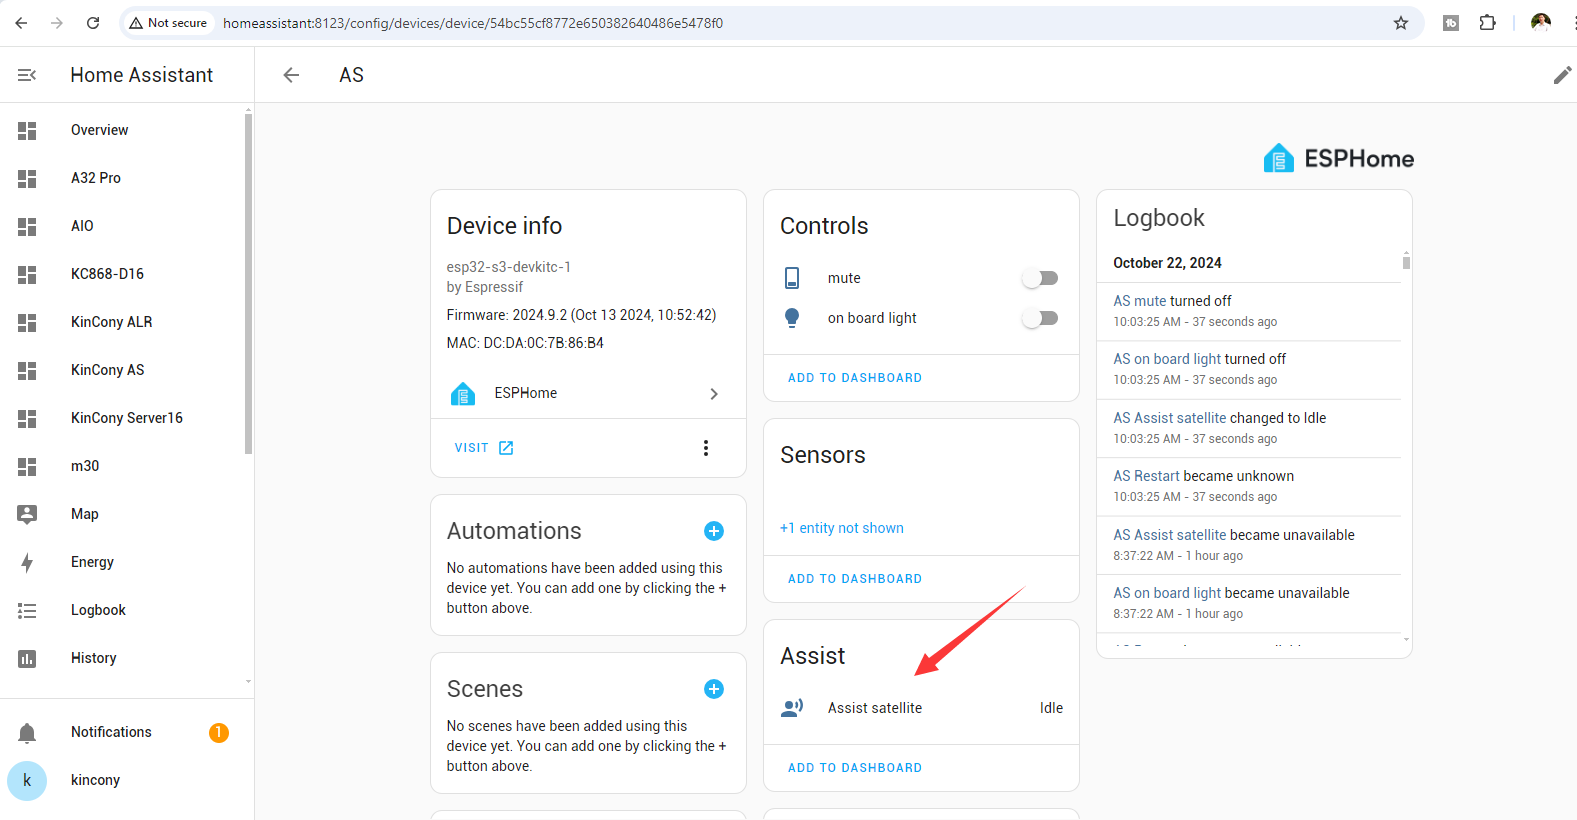Go to KinCony AS dashboard
This screenshot has height=820, width=1577.
pyautogui.click(x=107, y=370)
